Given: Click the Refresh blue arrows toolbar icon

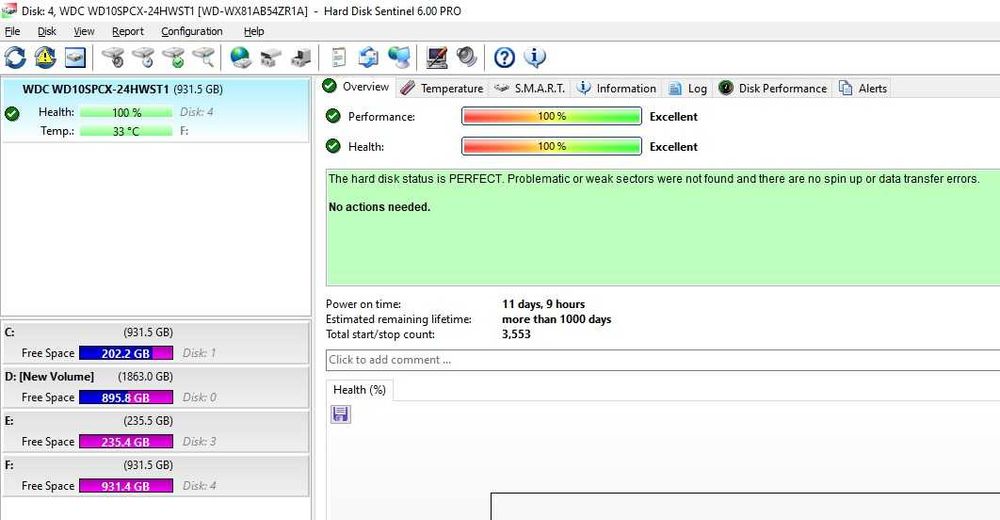Looking at the screenshot, I should pyautogui.click(x=15, y=57).
